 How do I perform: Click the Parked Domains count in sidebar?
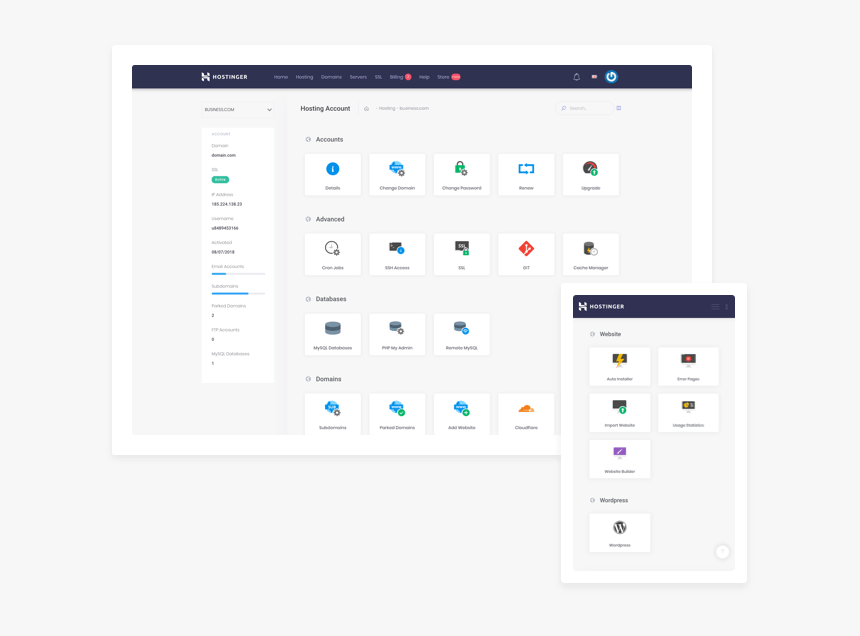click(213, 315)
